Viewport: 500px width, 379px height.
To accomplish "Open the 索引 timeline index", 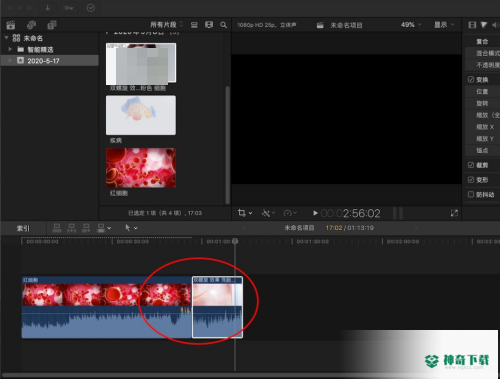I will tap(23, 228).
